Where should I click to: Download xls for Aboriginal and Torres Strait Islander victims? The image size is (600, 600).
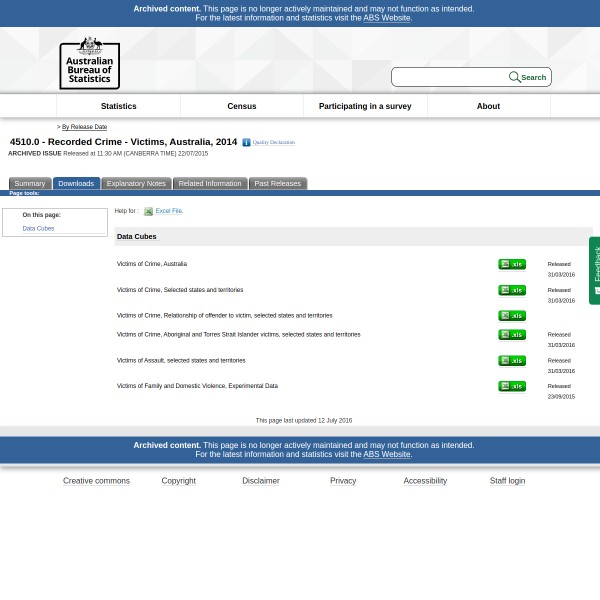[511, 335]
